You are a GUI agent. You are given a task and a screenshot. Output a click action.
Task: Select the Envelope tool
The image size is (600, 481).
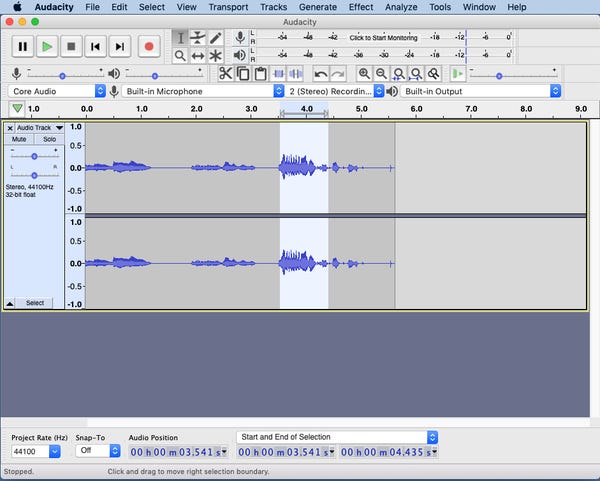click(197, 38)
